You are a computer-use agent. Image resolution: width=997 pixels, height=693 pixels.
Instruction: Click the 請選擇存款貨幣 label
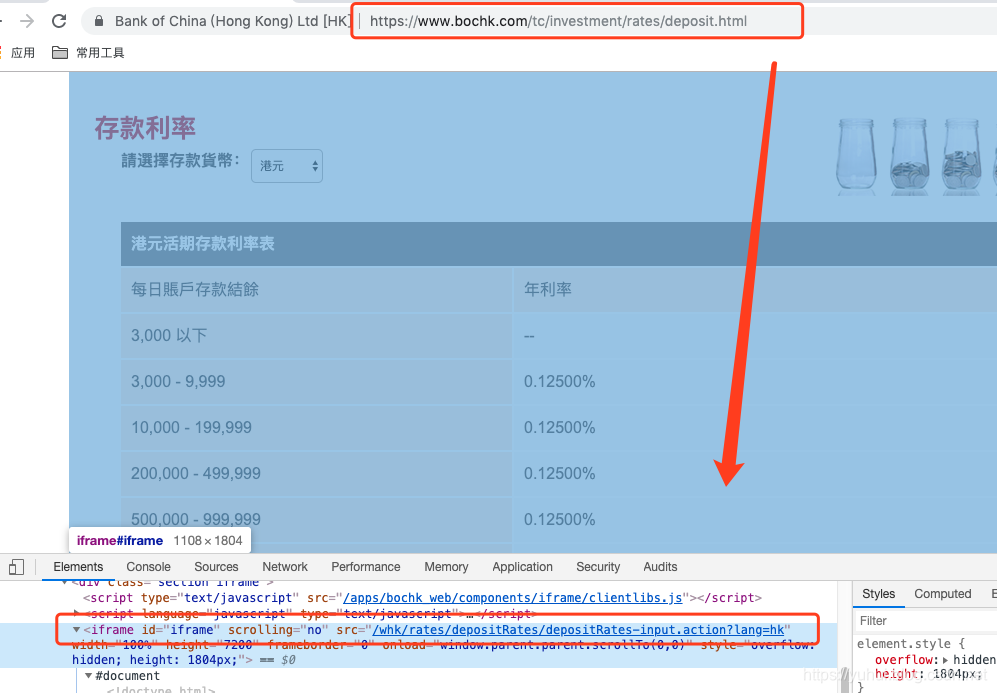[181, 160]
